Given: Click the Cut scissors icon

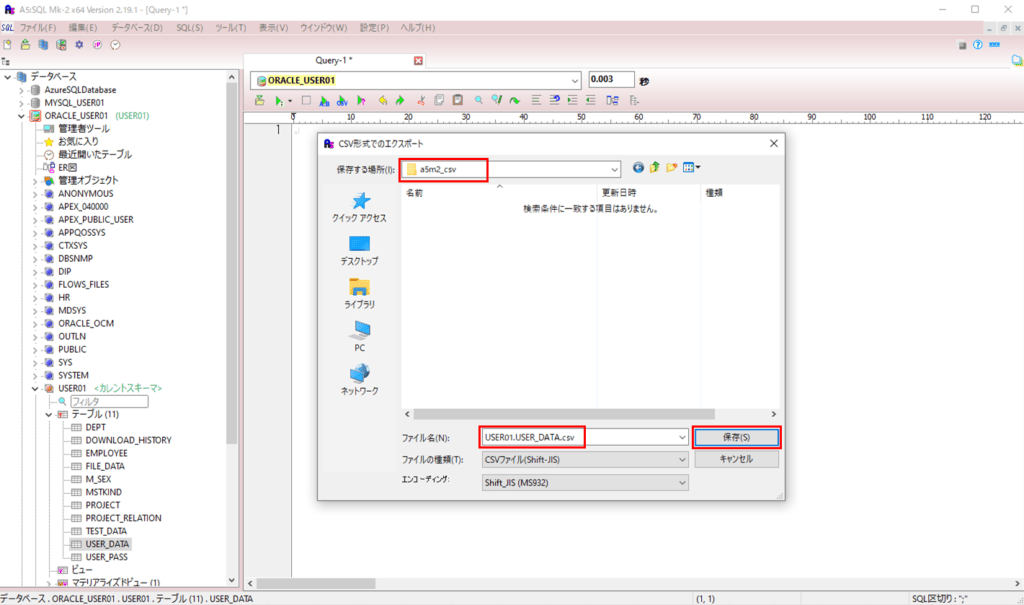Looking at the screenshot, I should tap(420, 100).
